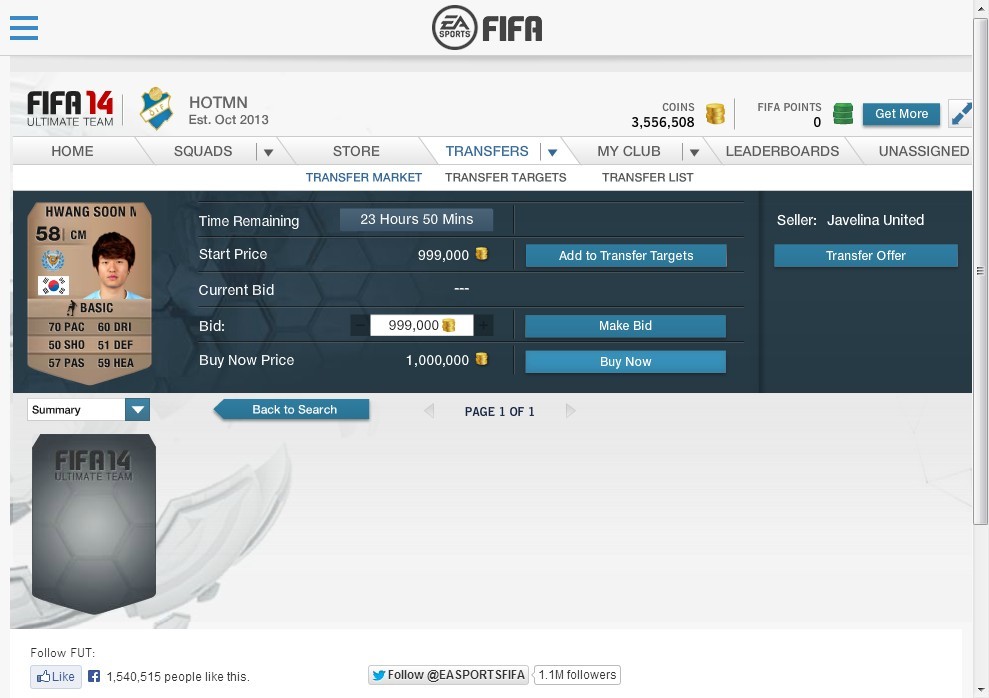Image resolution: width=989 pixels, height=698 pixels.
Task: Click the coins balance 3,556,508
Action: 662,122
